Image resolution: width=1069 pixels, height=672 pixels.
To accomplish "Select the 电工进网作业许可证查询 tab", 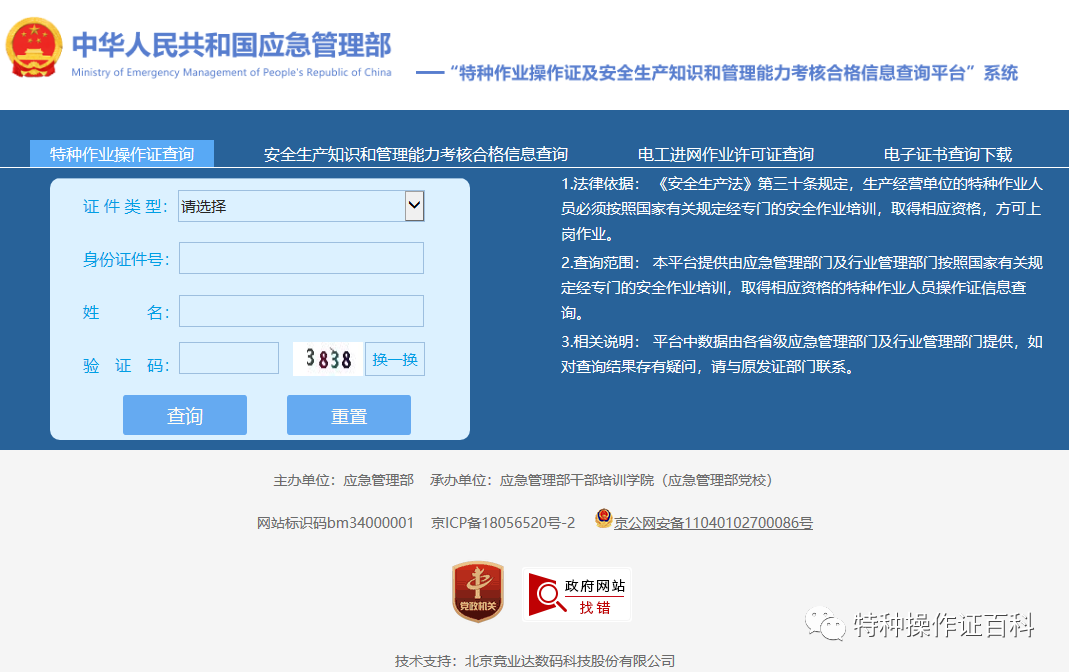I will (x=725, y=155).
